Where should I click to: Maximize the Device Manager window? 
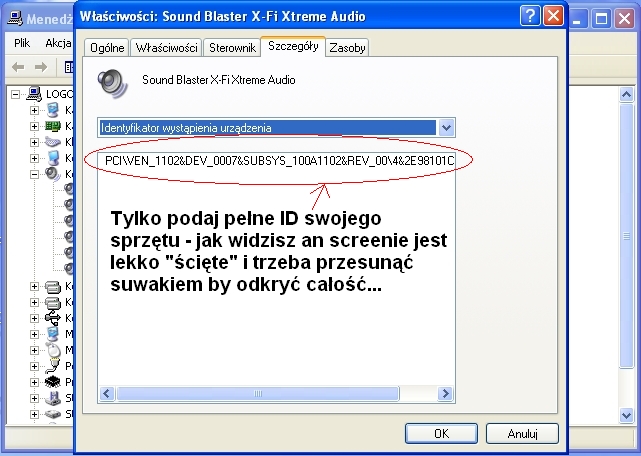(x=601, y=19)
